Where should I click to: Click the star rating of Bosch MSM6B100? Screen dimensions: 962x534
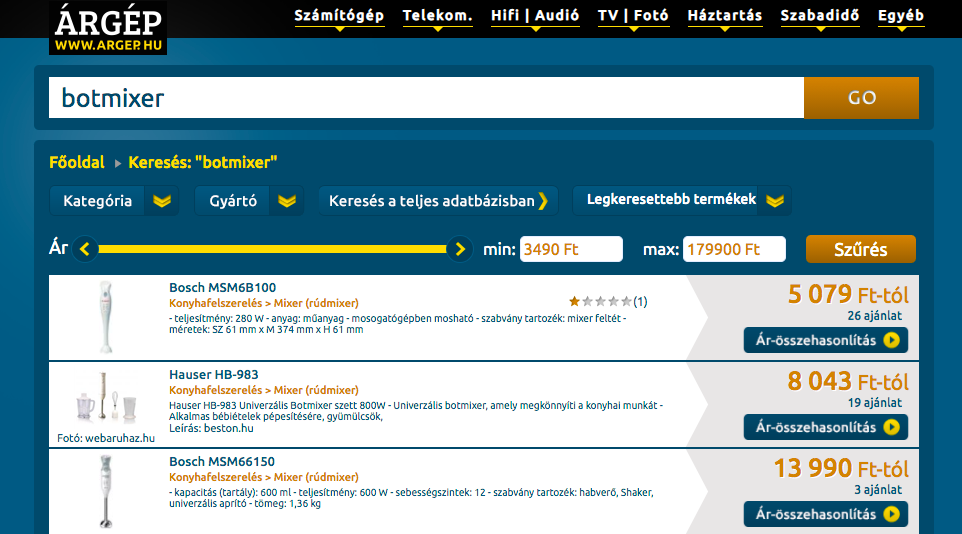[x=601, y=301]
